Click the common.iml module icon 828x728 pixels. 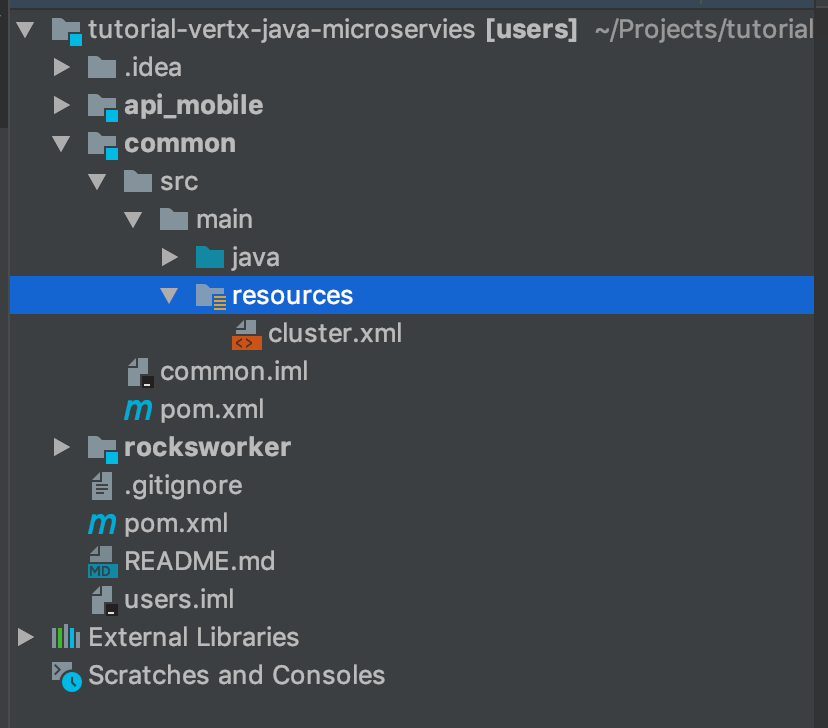(x=138, y=371)
